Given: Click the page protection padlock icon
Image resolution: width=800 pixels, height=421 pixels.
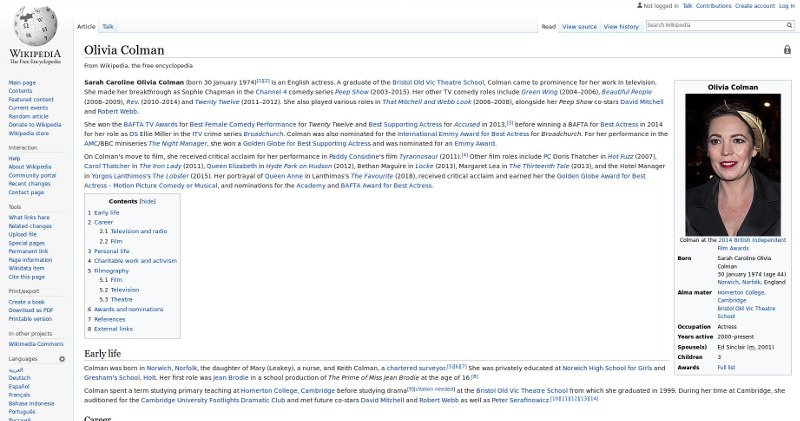Looking at the screenshot, I should point(787,49).
